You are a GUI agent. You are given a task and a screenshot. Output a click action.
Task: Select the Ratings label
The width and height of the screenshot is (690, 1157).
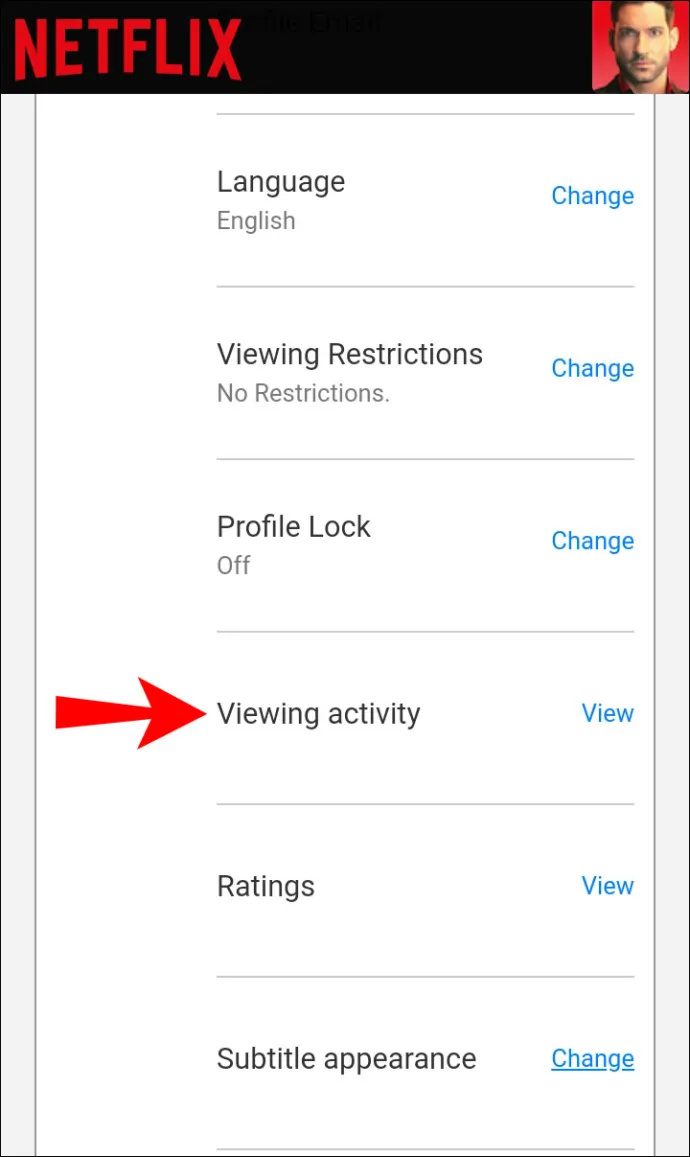click(x=266, y=886)
